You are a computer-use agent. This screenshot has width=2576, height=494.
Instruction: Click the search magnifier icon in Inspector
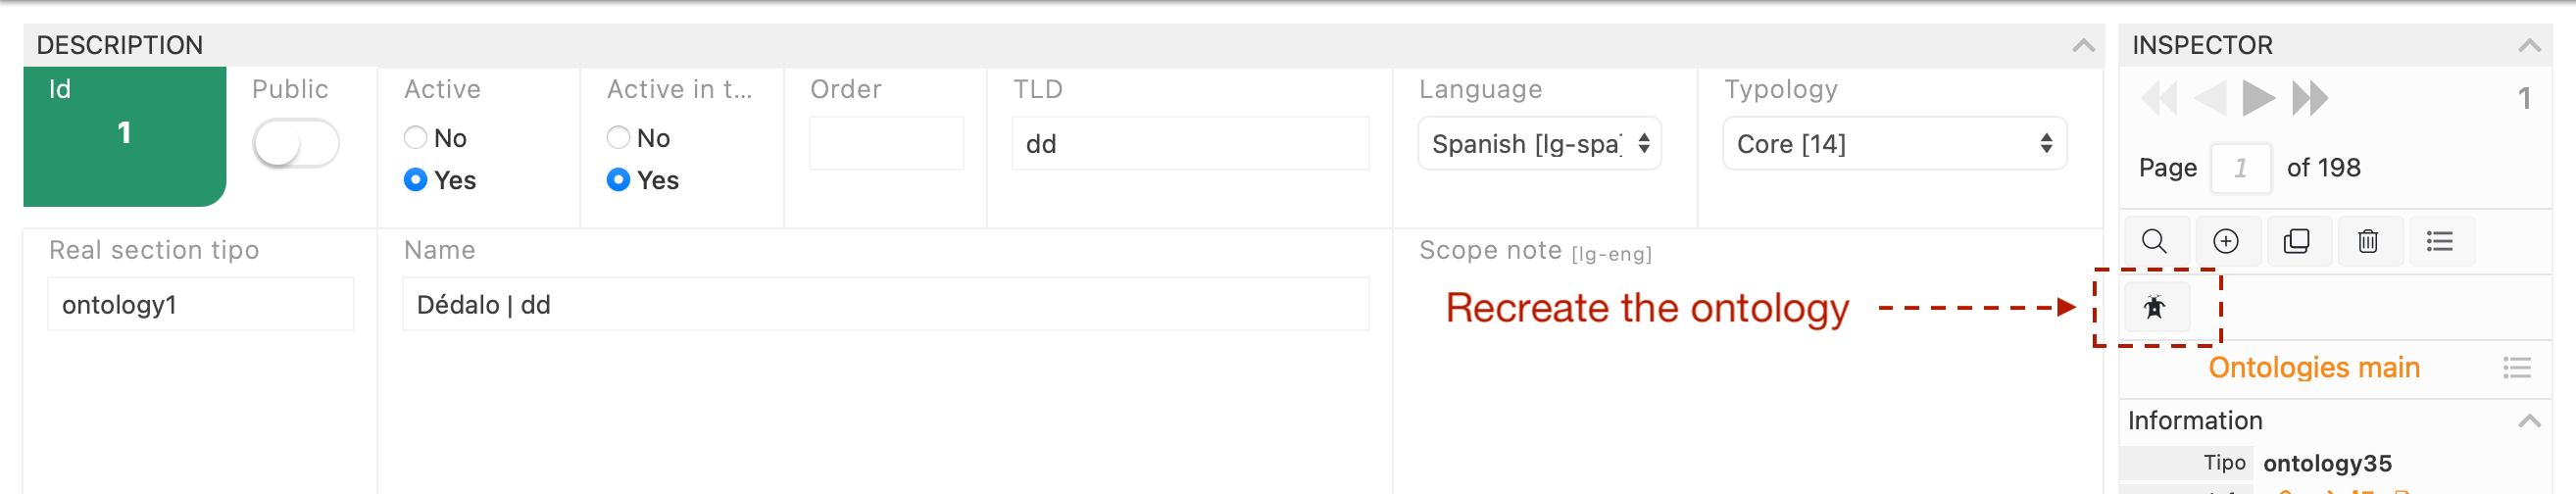coord(2154,241)
